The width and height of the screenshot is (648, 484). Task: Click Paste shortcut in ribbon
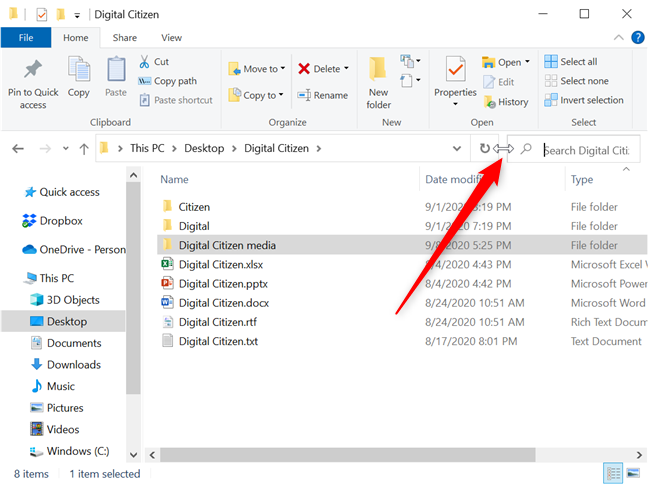[176, 100]
